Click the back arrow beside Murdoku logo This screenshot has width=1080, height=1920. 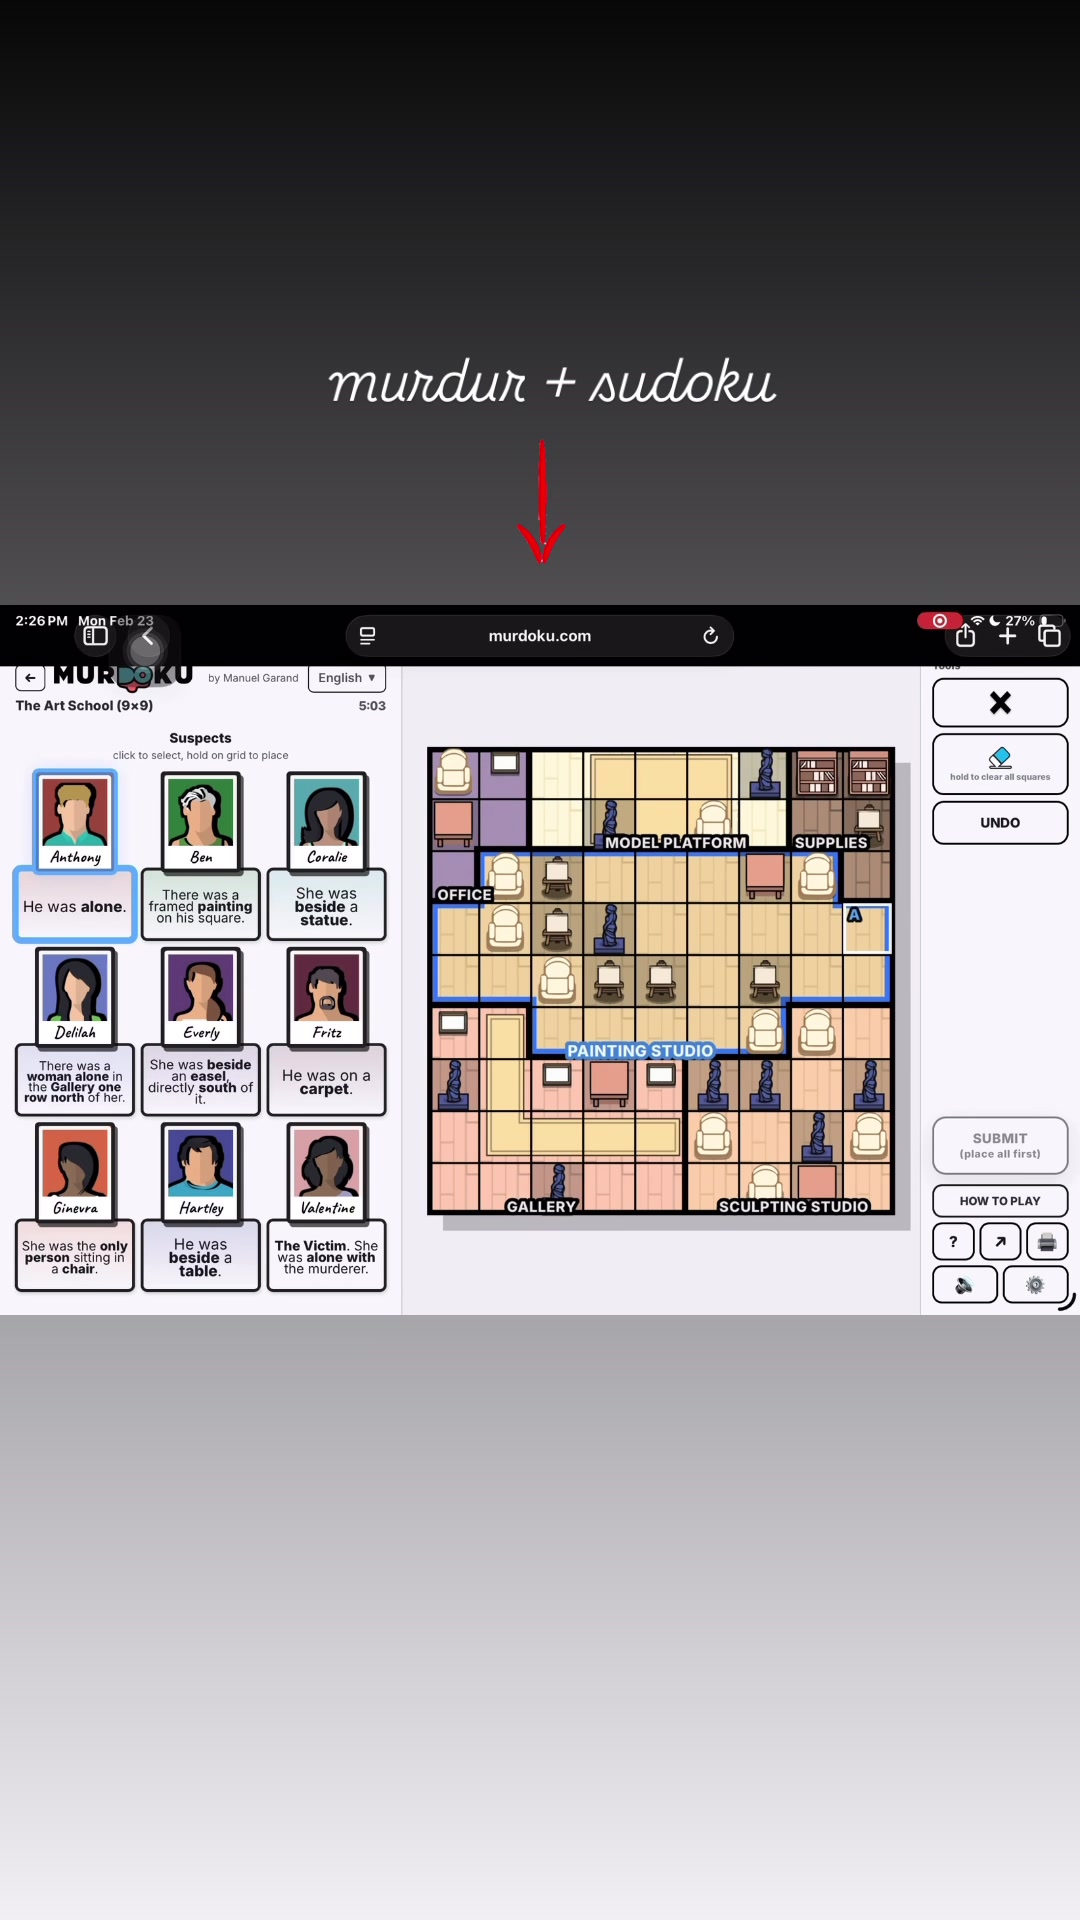[30, 678]
